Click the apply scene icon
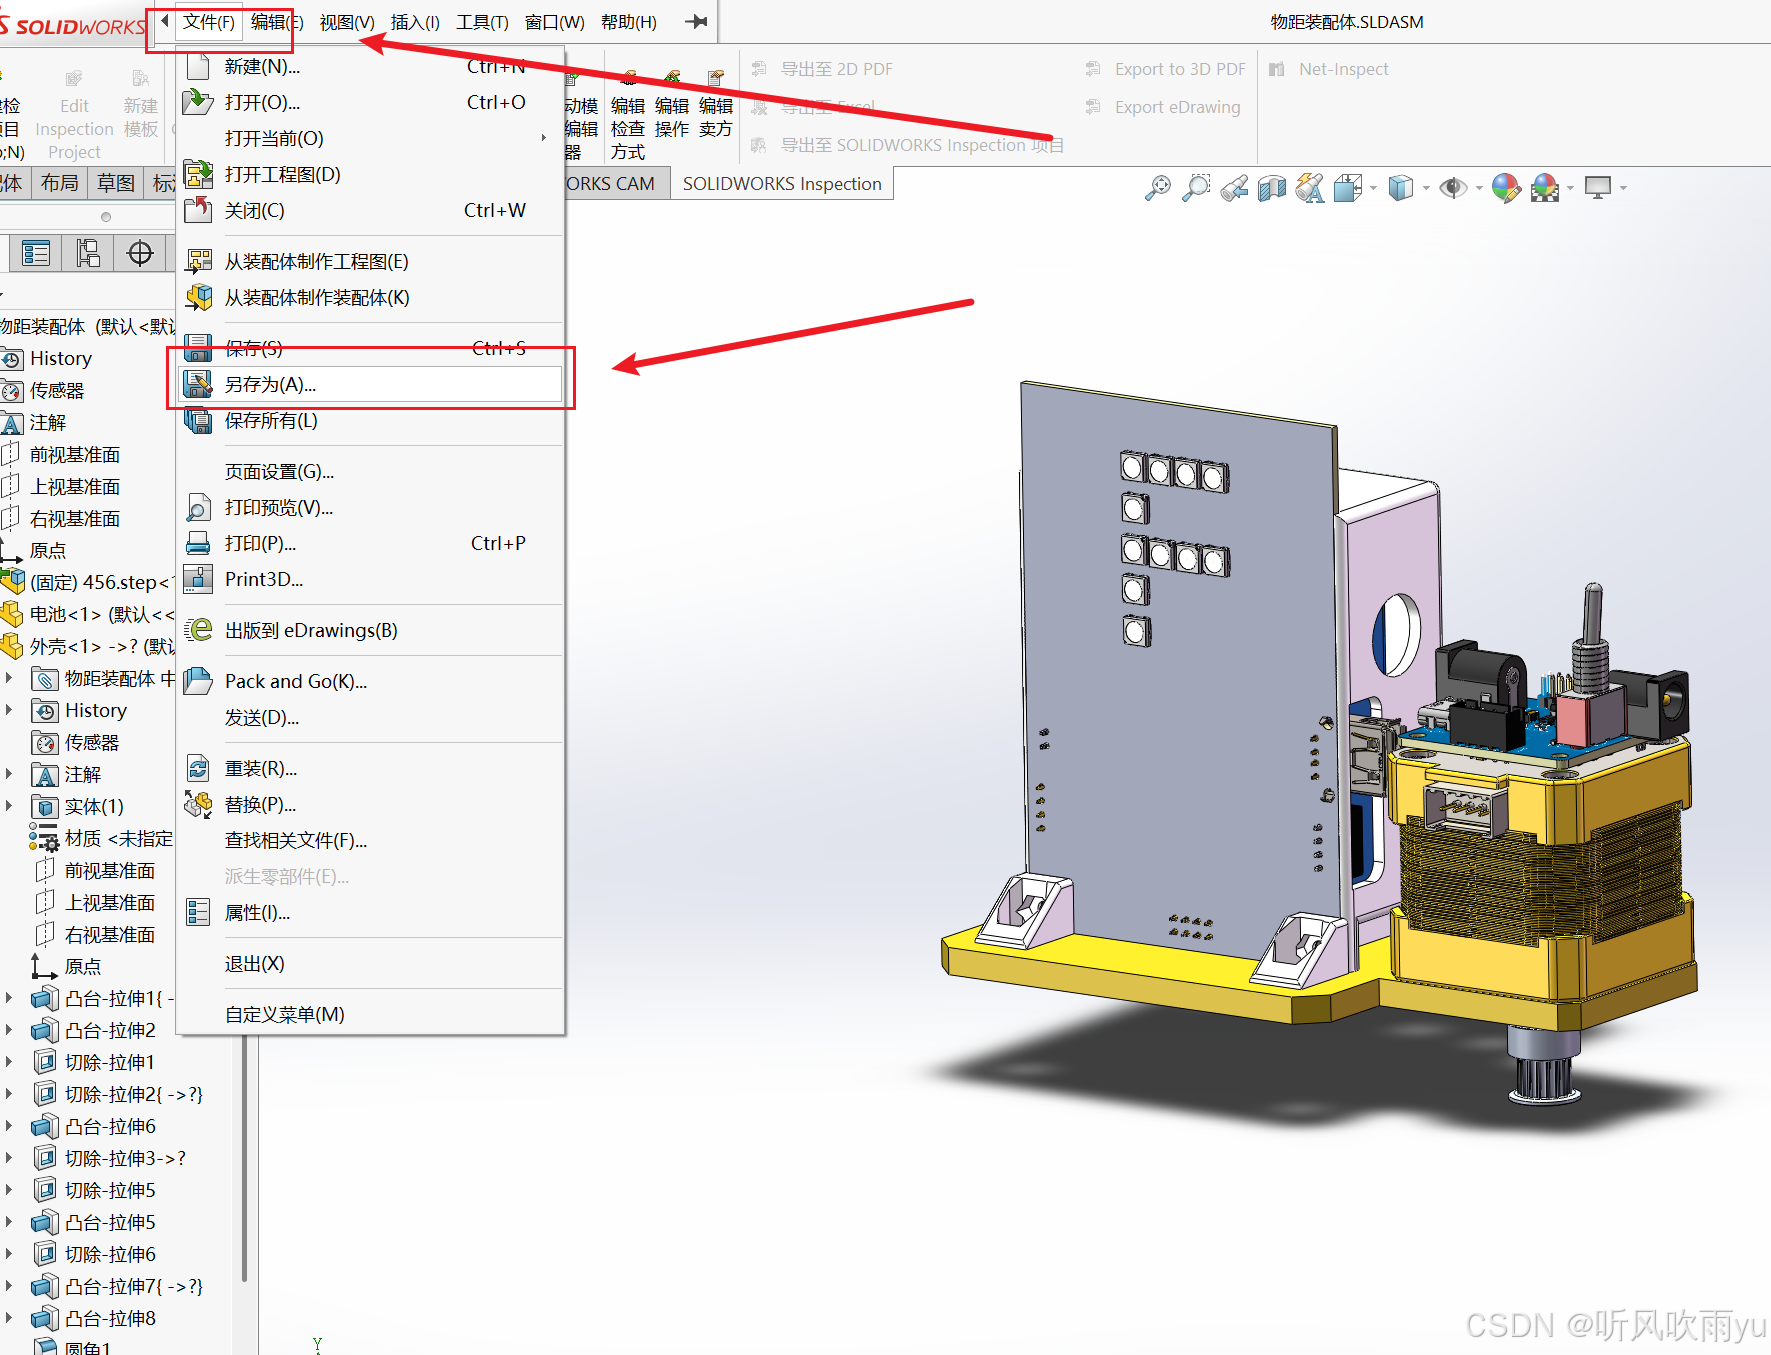Viewport: 1771px width, 1355px height. point(1545,188)
